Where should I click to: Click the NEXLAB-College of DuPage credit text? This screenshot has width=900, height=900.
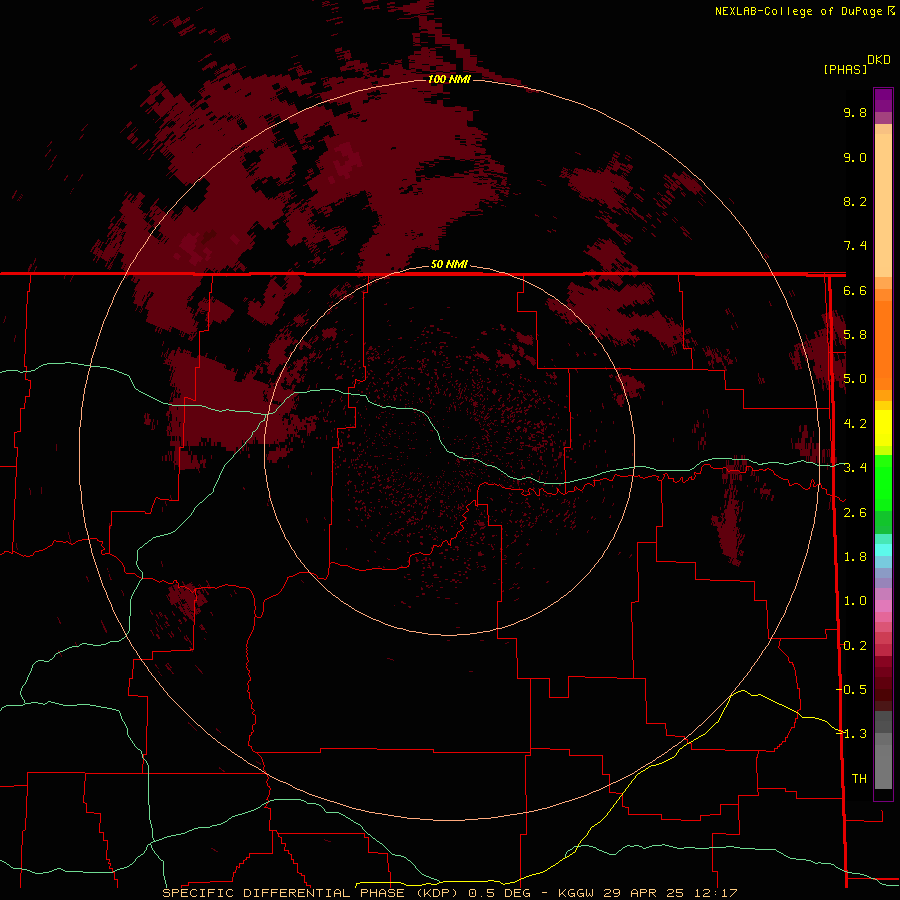click(799, 11)
